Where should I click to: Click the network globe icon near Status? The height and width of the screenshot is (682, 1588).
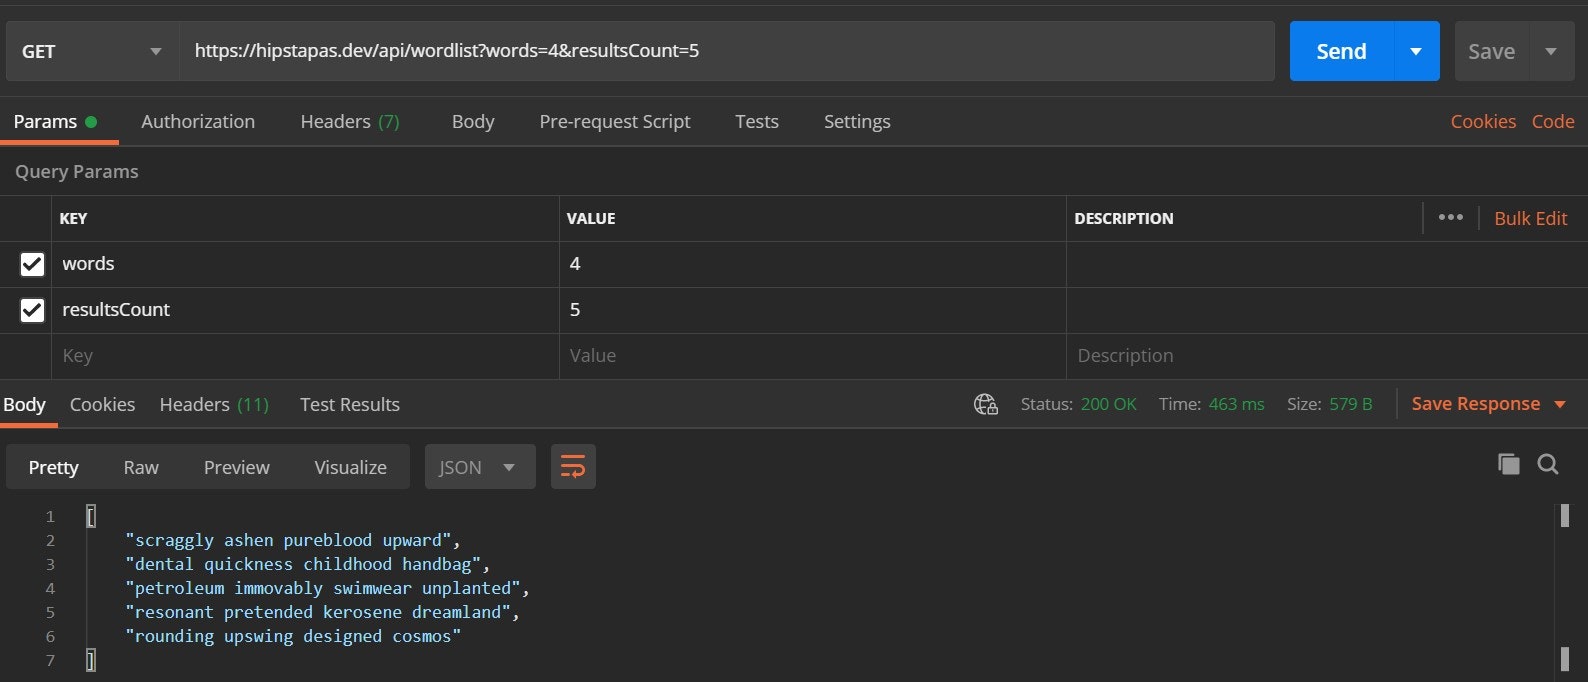click(986, 404)
